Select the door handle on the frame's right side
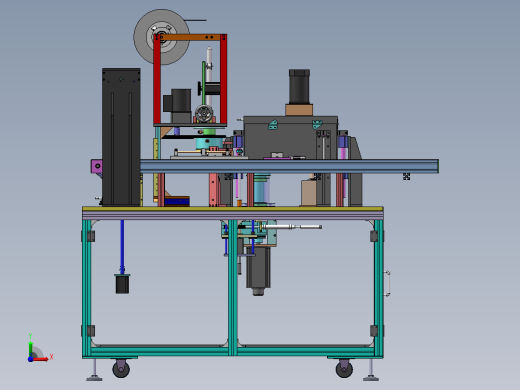The image size is (520, 390). click(387, 284)
